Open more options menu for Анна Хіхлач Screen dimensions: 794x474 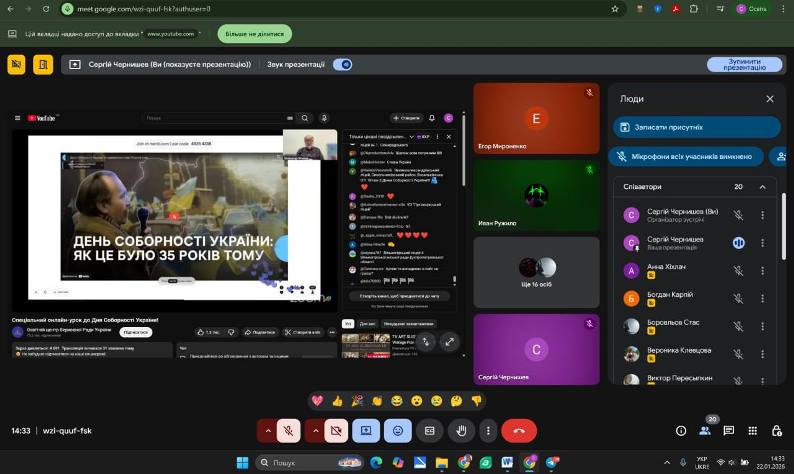pos(762,271)
